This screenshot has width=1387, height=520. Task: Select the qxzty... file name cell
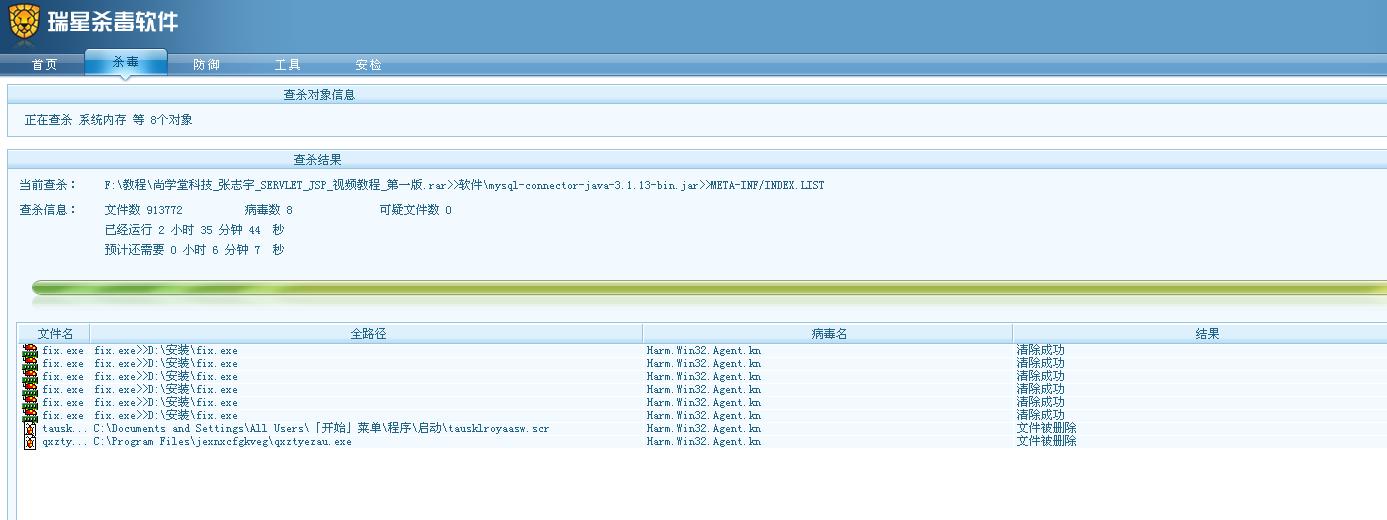coord(64,442)
